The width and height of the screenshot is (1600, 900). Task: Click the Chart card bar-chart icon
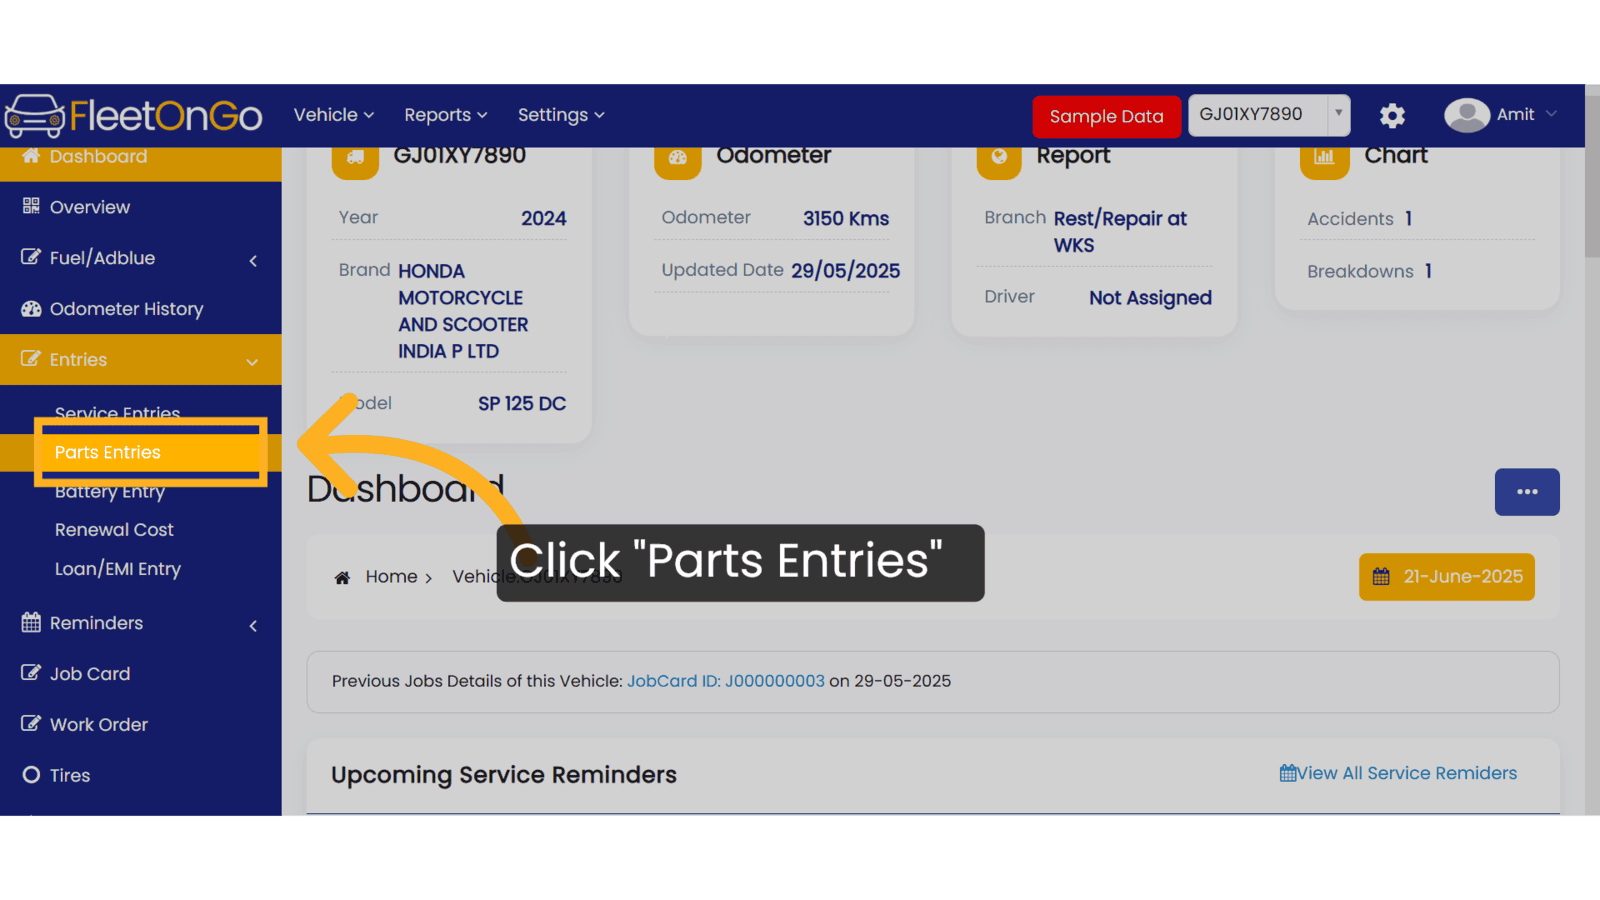1324,158
